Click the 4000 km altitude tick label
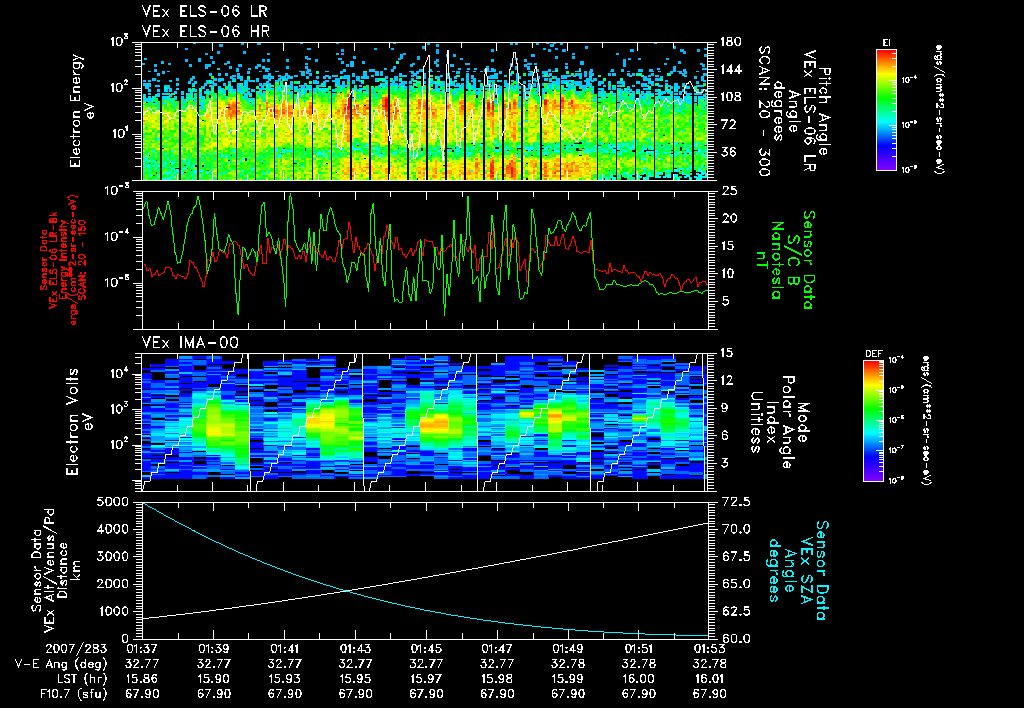Viewport: 1024px width, 708px height. coord(110,529)
